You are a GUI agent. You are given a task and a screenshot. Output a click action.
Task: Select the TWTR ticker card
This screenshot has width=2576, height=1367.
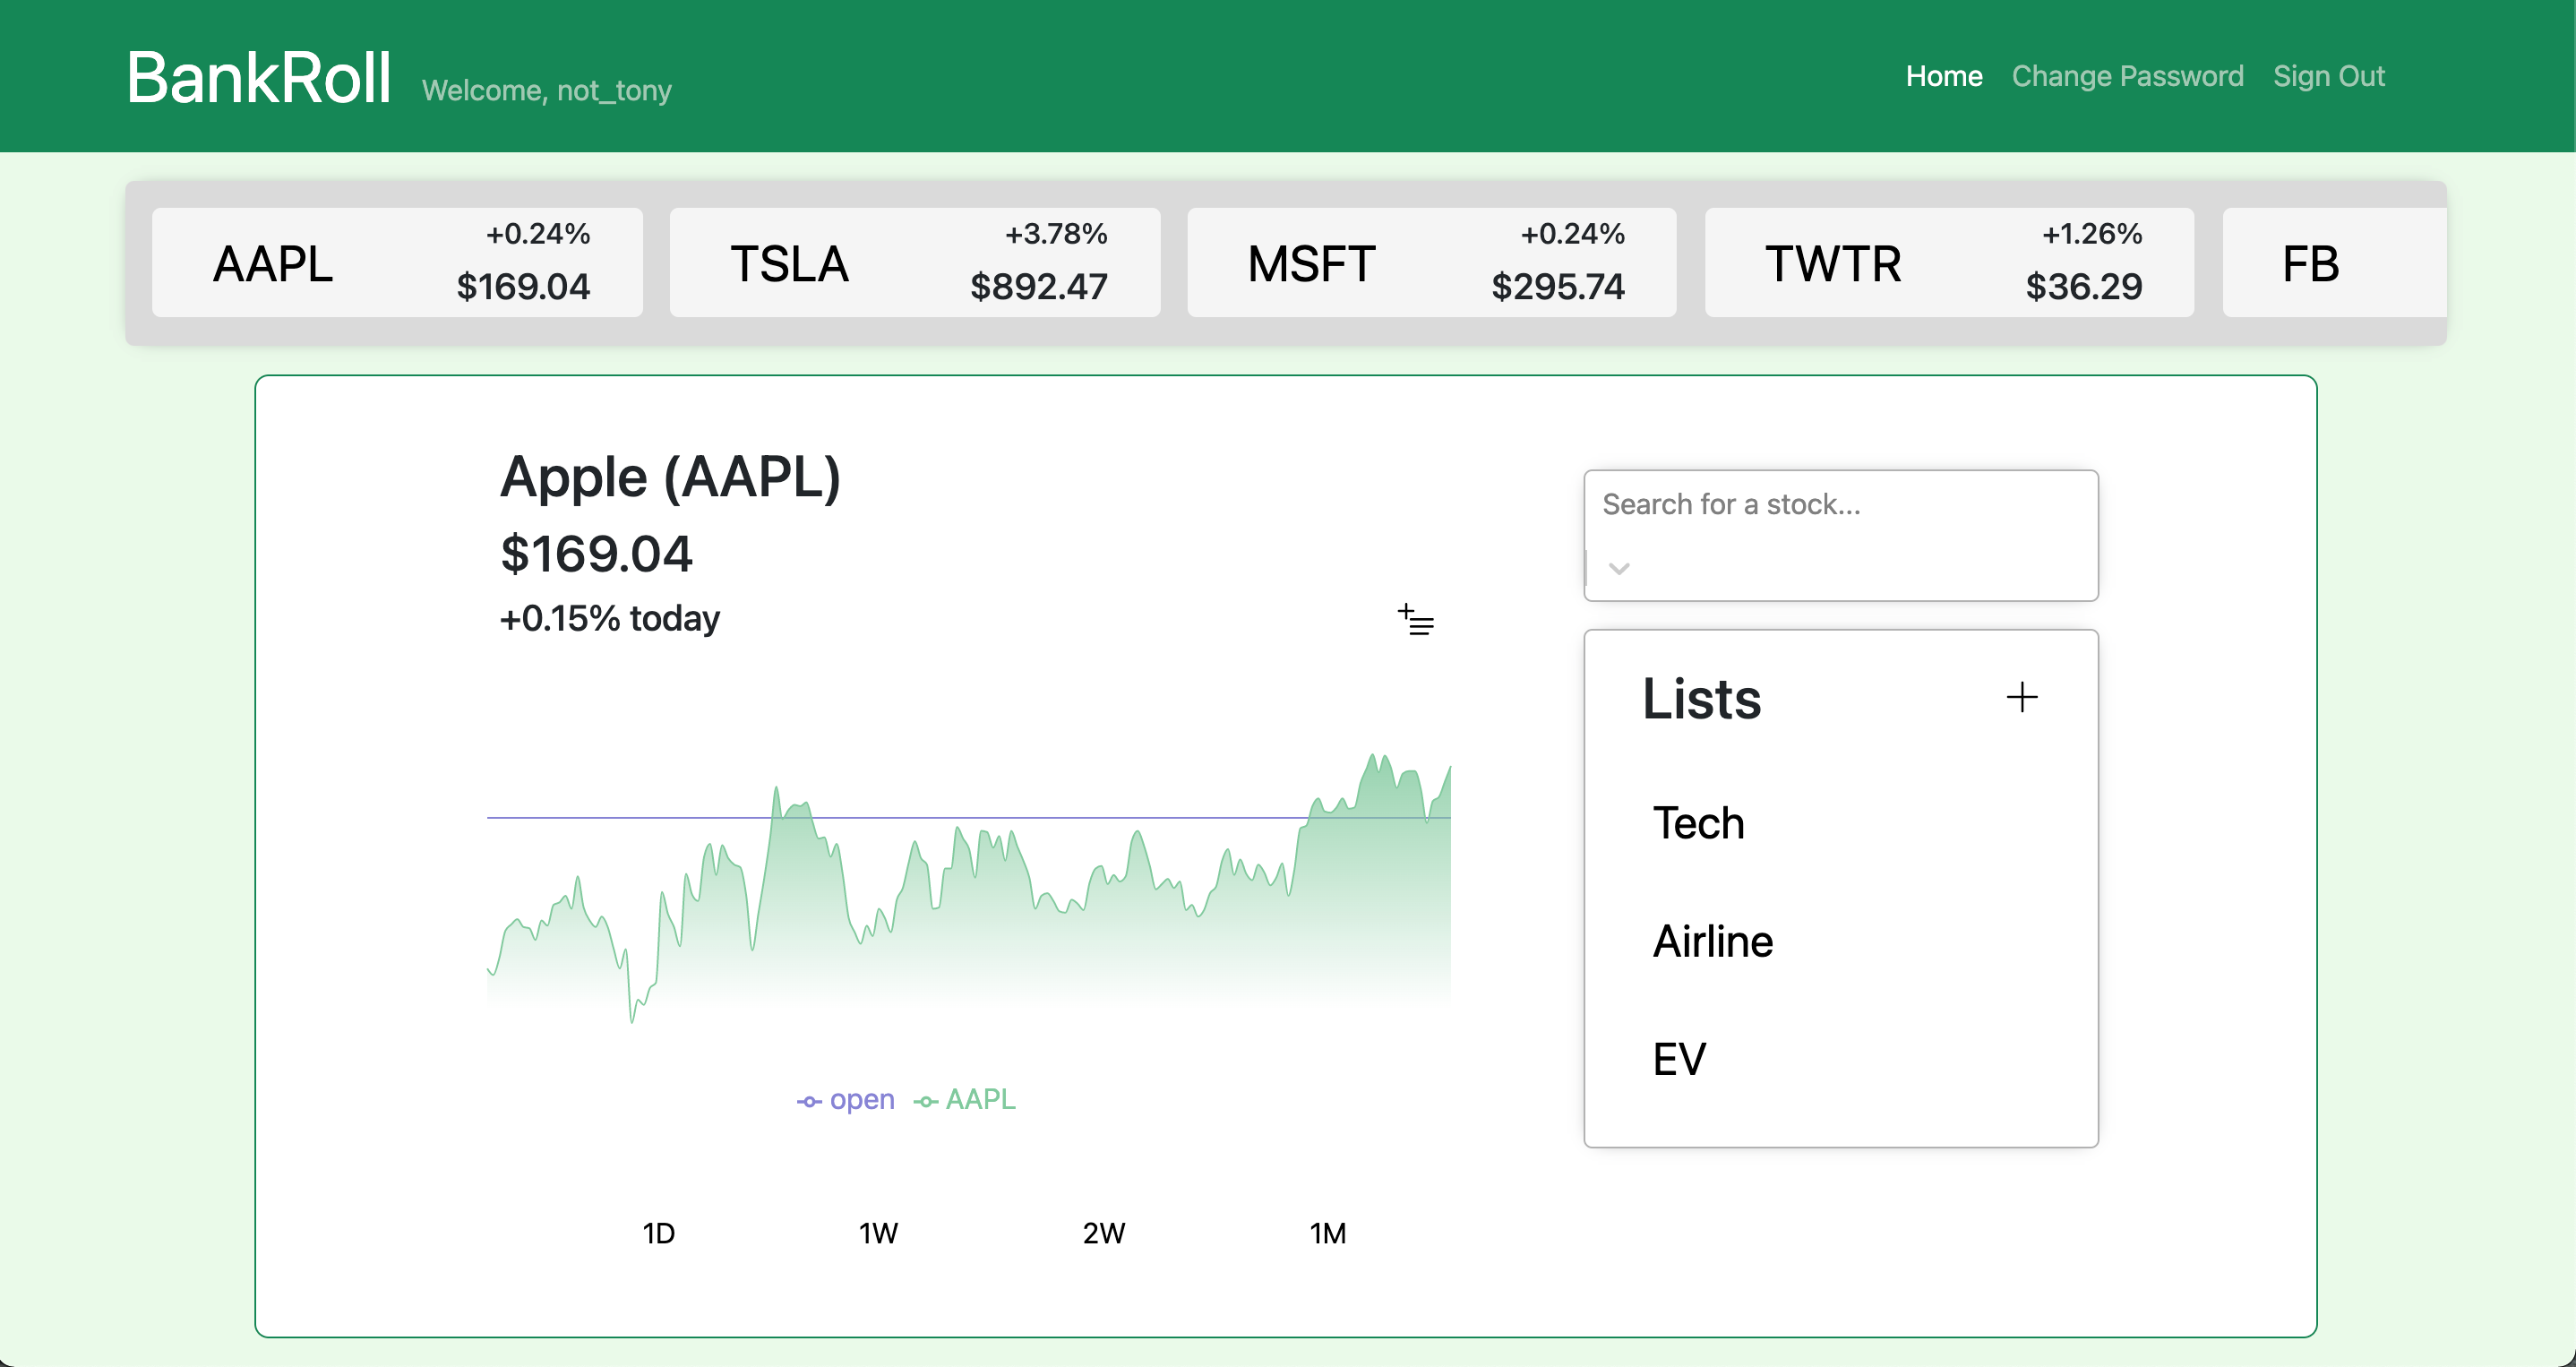click(1949, 263)
